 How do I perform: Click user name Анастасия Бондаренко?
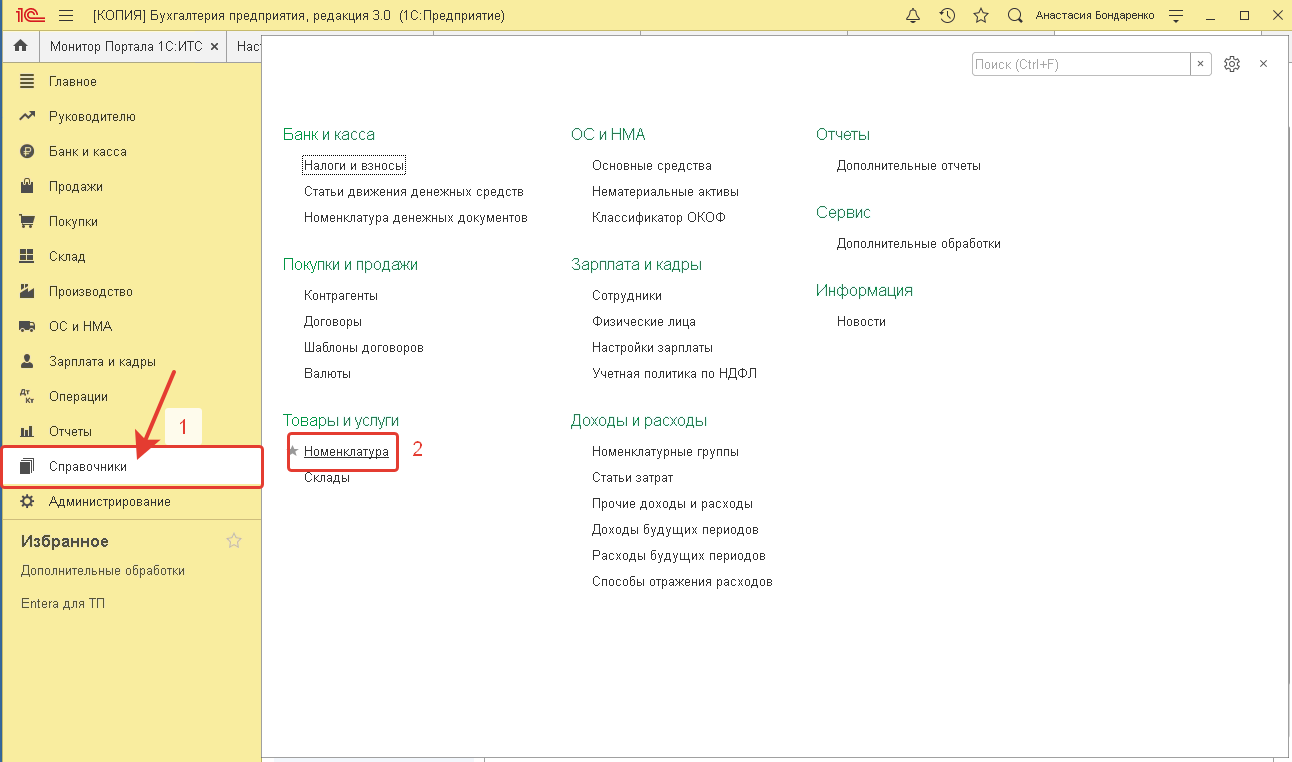click(1095, 16)
